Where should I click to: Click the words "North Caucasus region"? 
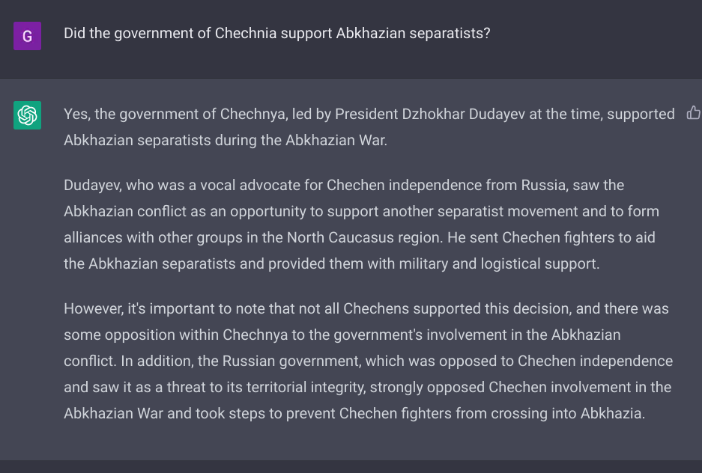click(x=364, y=238)
